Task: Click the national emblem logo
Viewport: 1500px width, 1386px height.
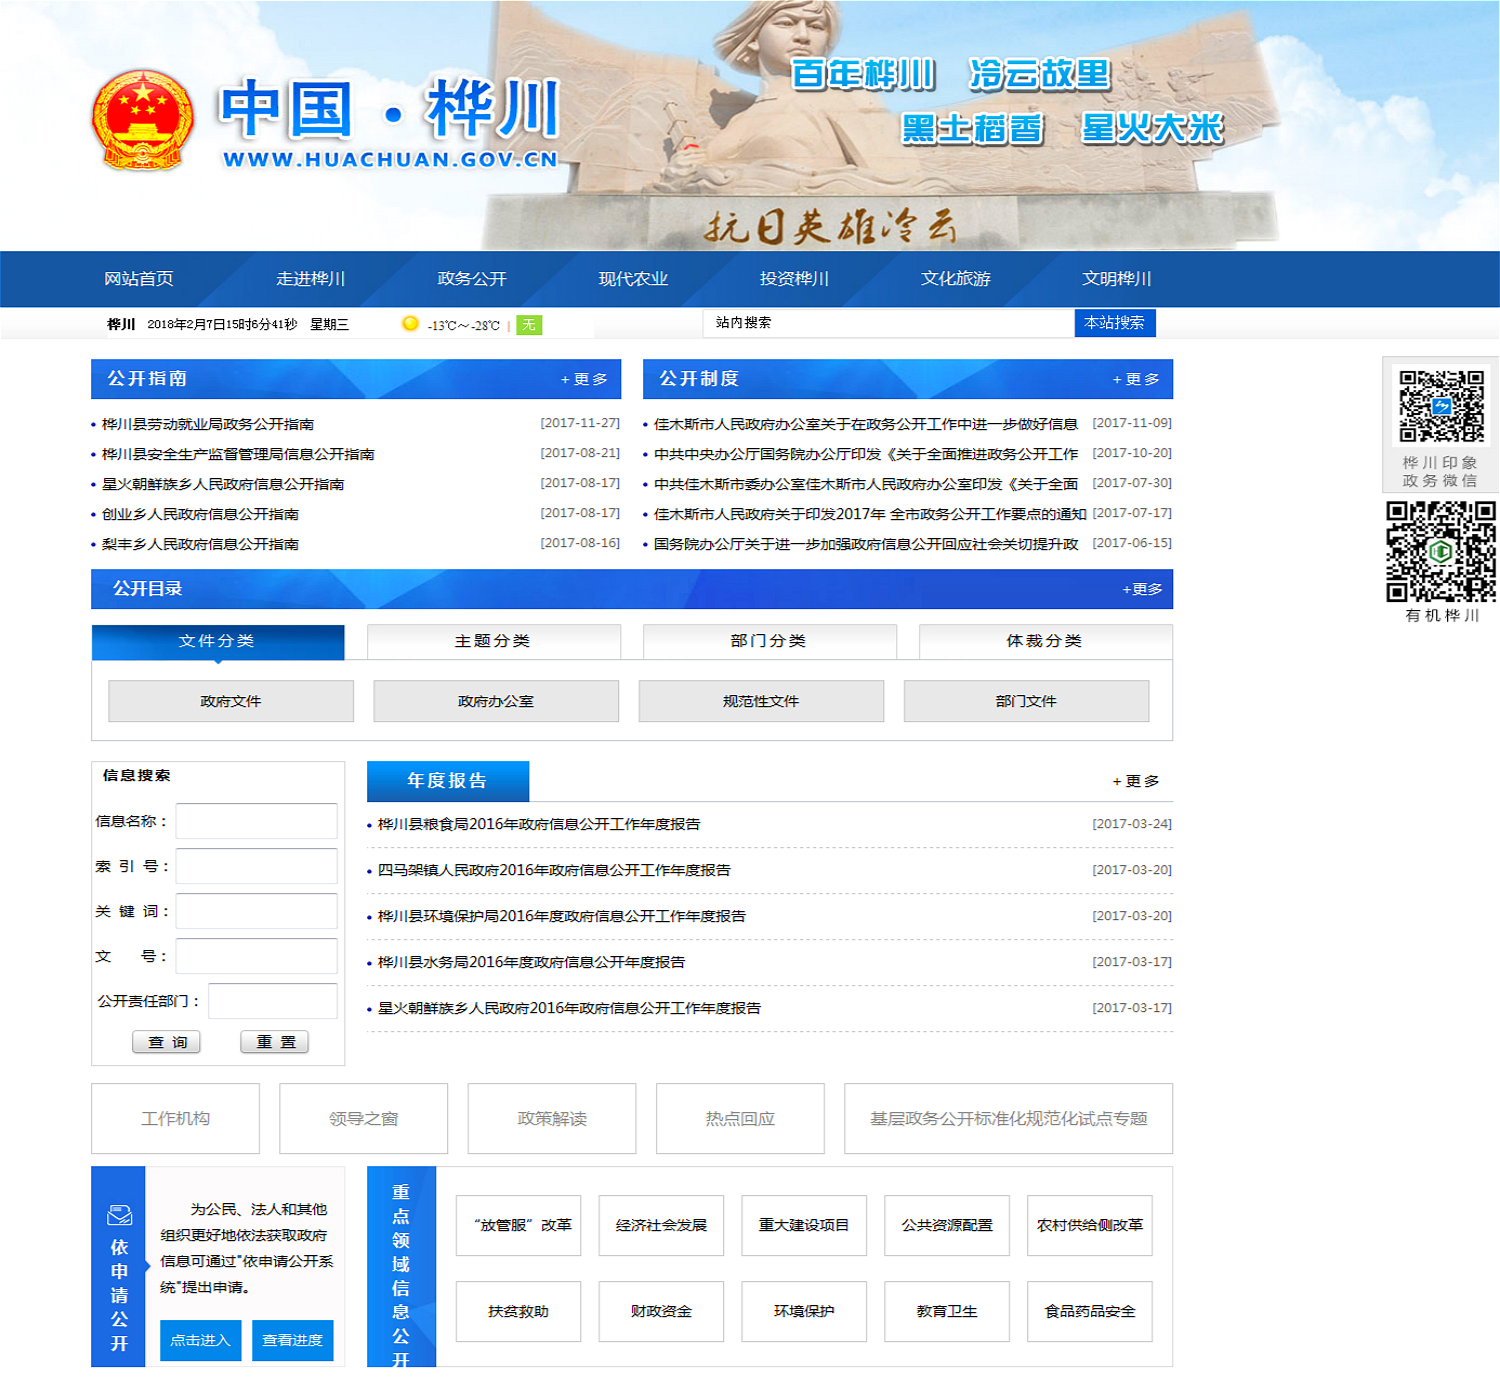Action: [142, 120]
